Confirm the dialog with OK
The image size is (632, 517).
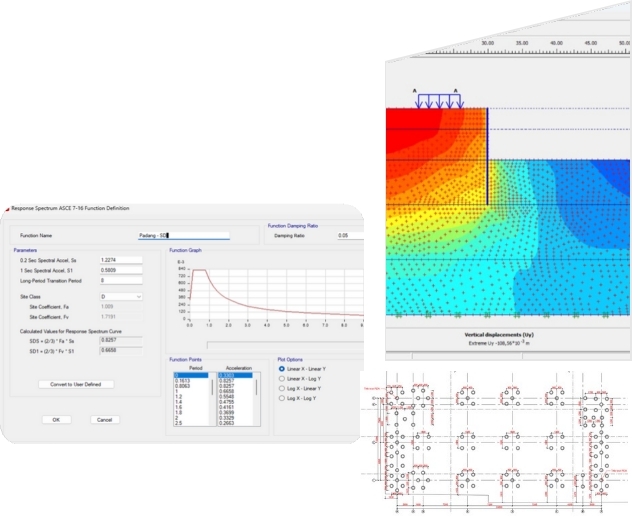point(56,419)
